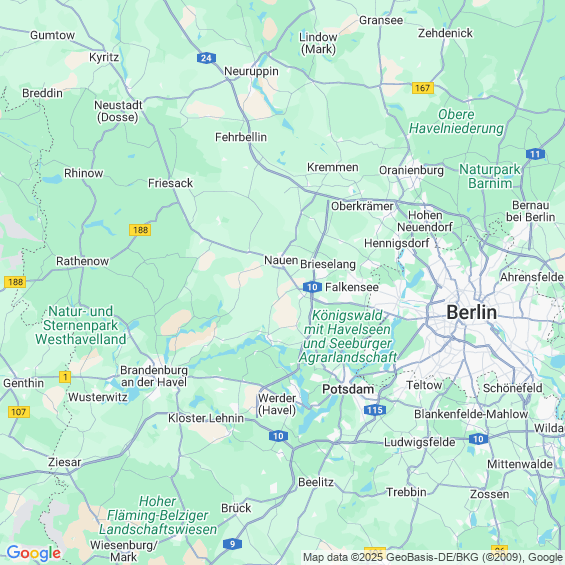
Task: Click the Rathenow town label
Action: click(82, 261)
